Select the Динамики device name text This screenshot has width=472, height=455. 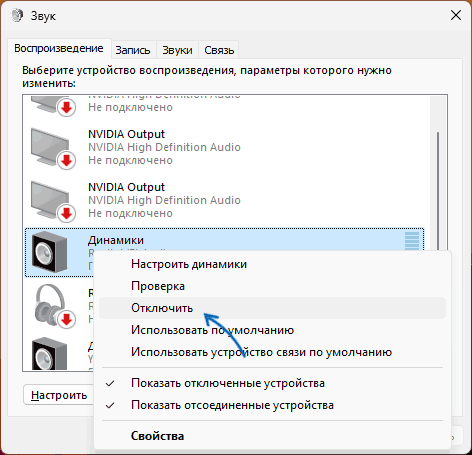pos(116,240)
